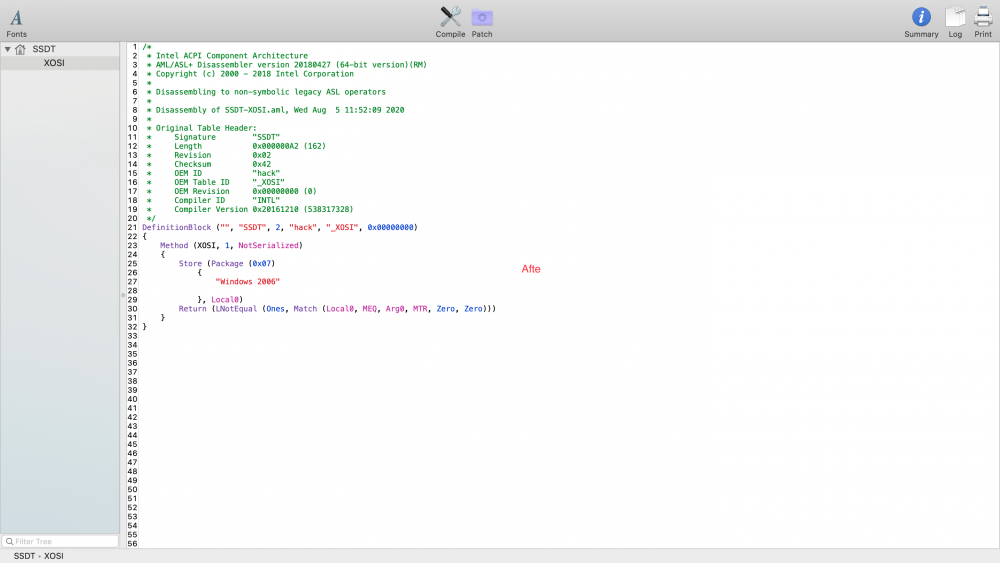This screenshot has height=563, width=1000.
Task: Click the home icon beside SSDT
Action: pos(21,49)
